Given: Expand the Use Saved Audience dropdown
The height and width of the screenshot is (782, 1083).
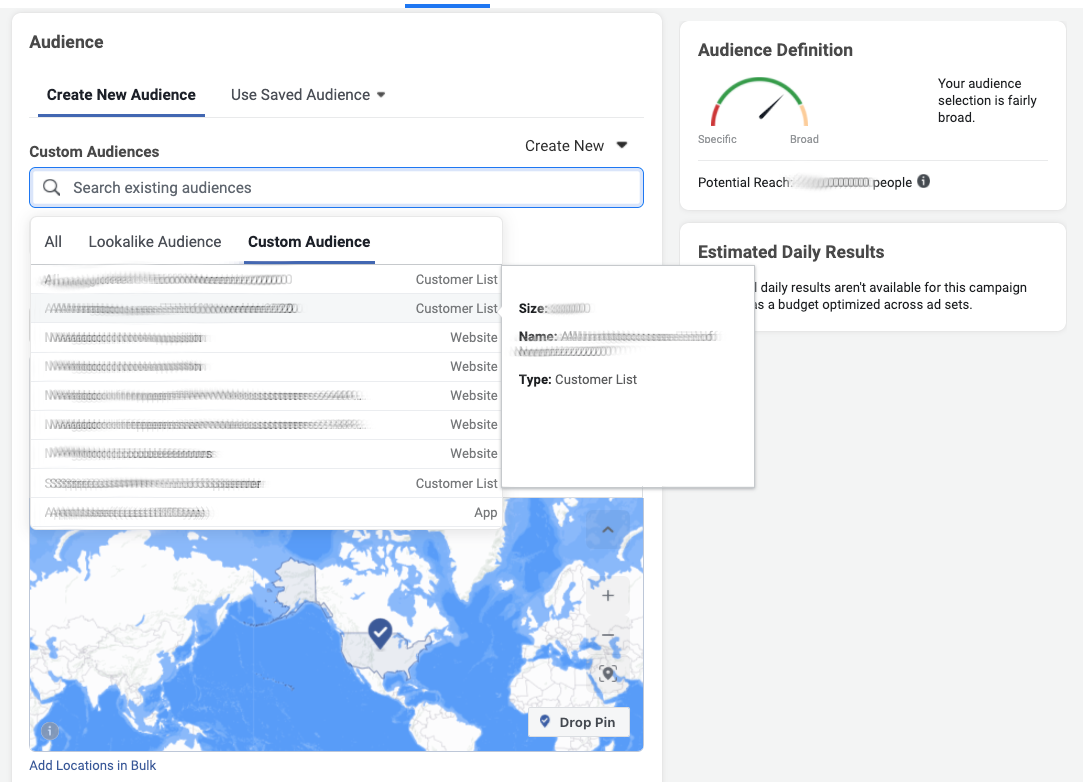Looking at the screenshot, I should point(308,95).
